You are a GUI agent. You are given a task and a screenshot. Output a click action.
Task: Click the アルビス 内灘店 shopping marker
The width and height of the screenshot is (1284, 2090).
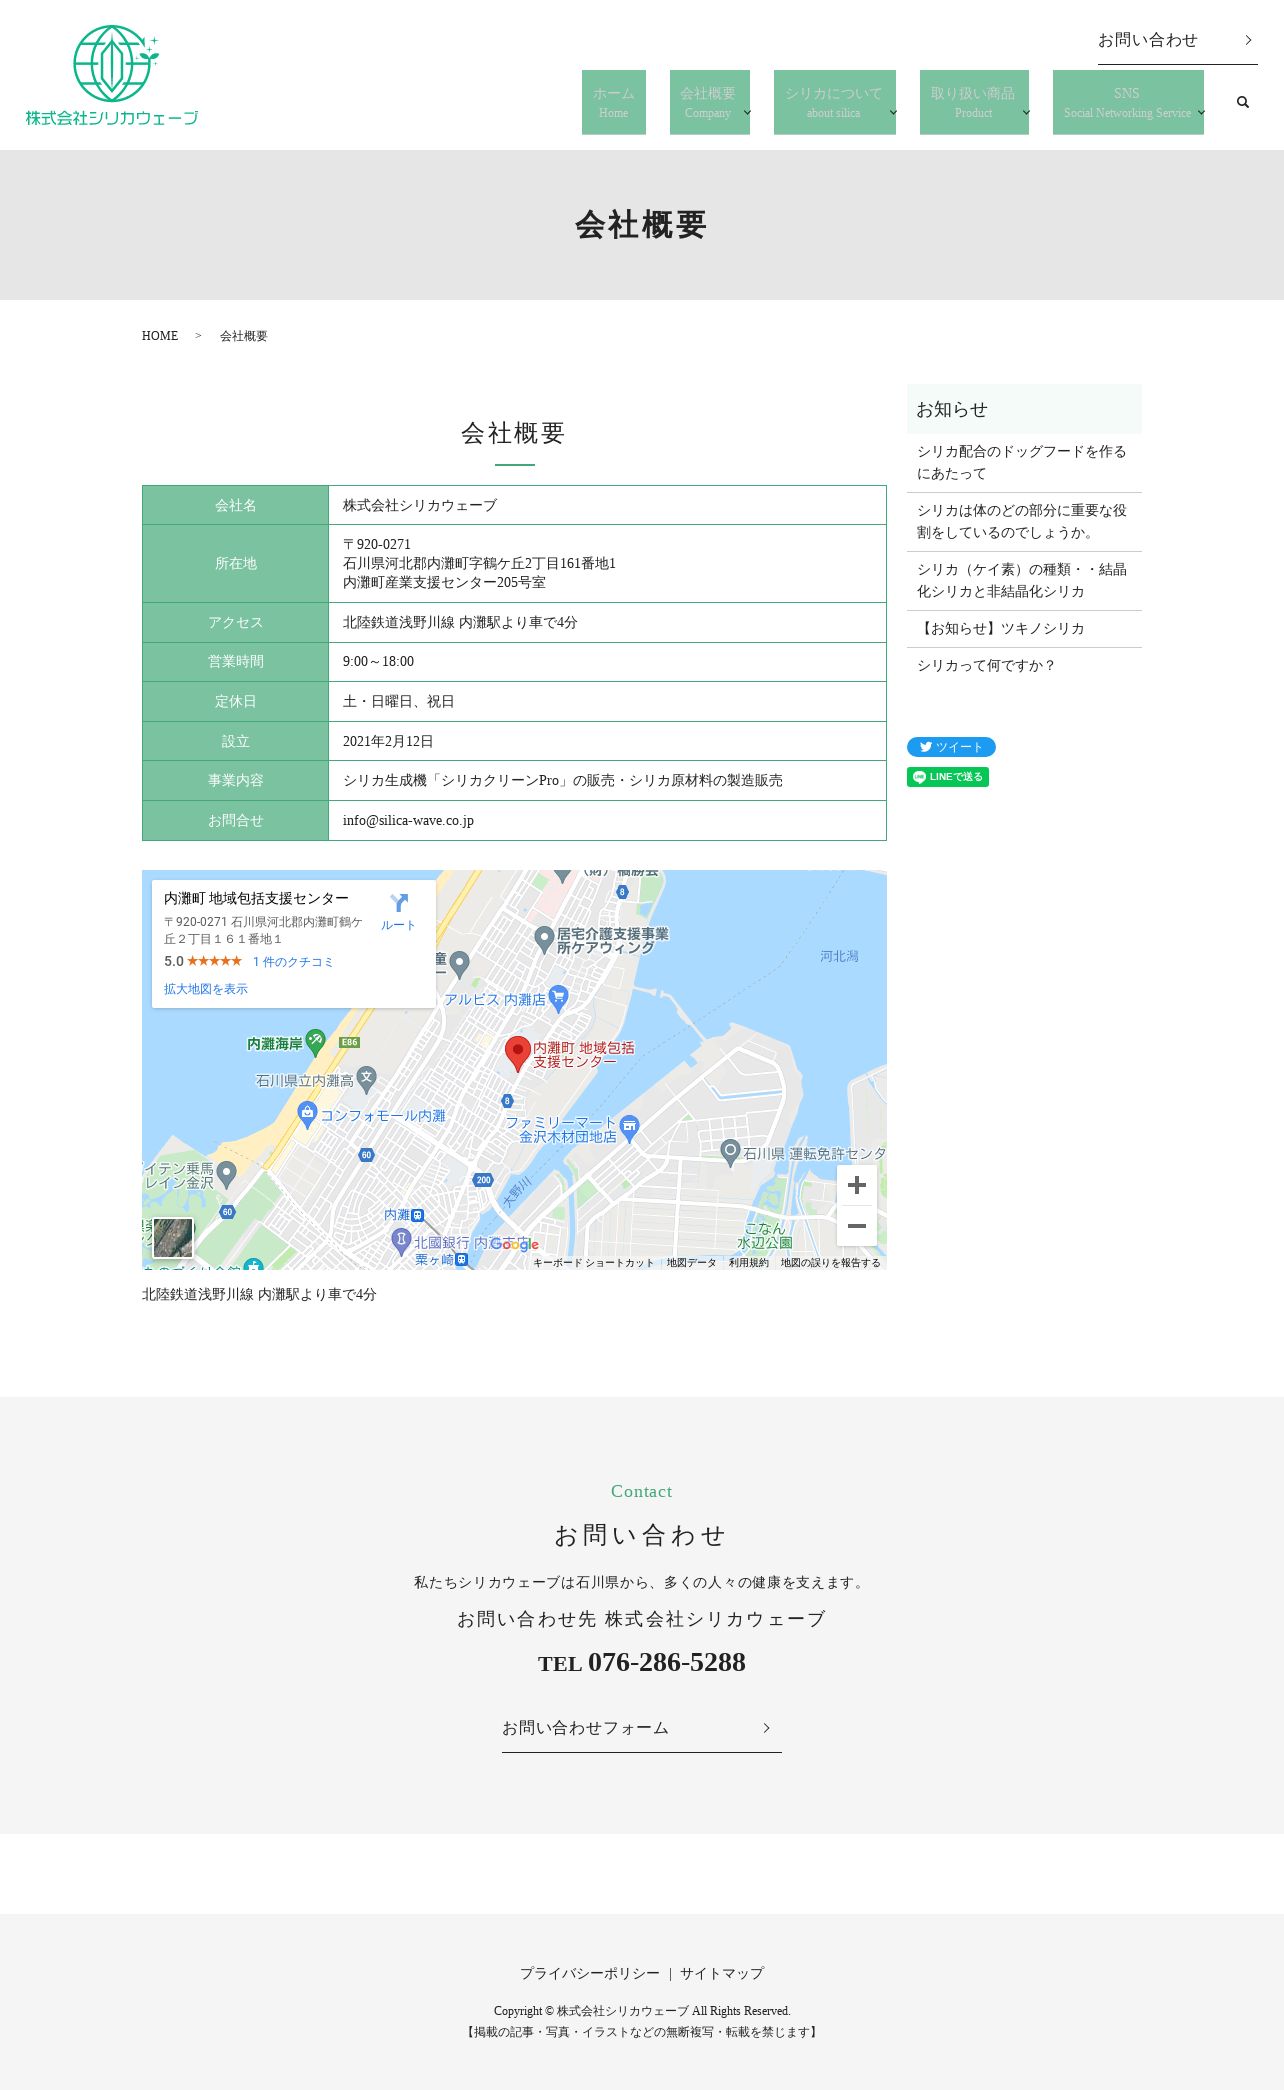coord(559,997)
